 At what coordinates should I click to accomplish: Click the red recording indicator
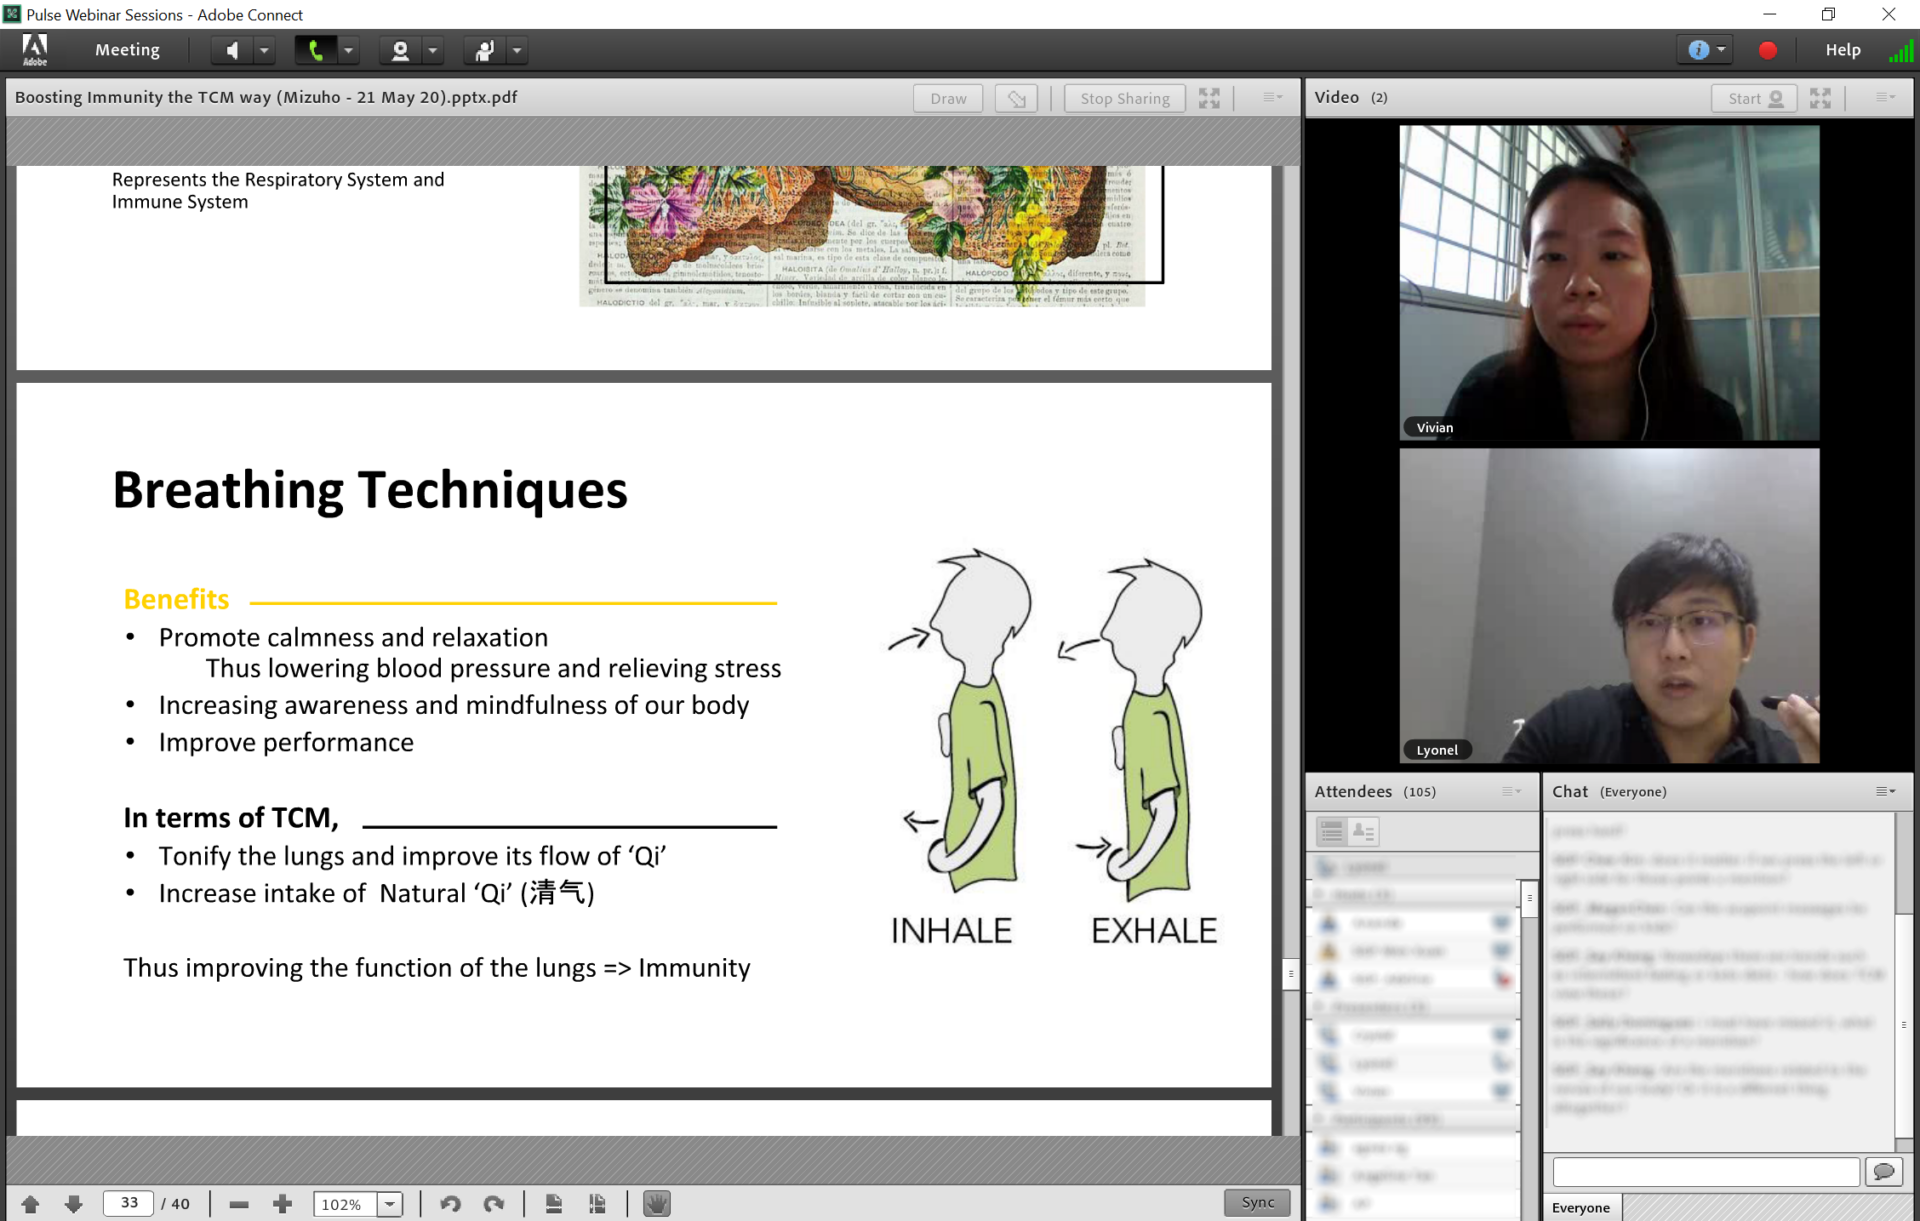coord(1767,50)
